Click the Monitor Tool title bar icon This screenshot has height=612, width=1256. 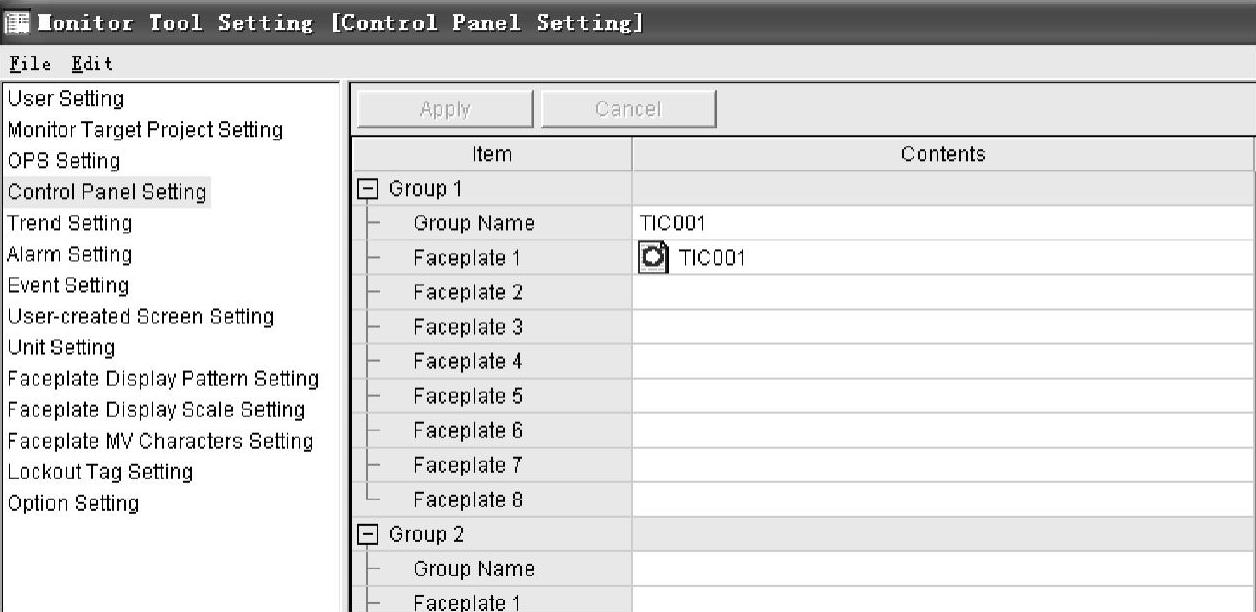coord(17,22)
